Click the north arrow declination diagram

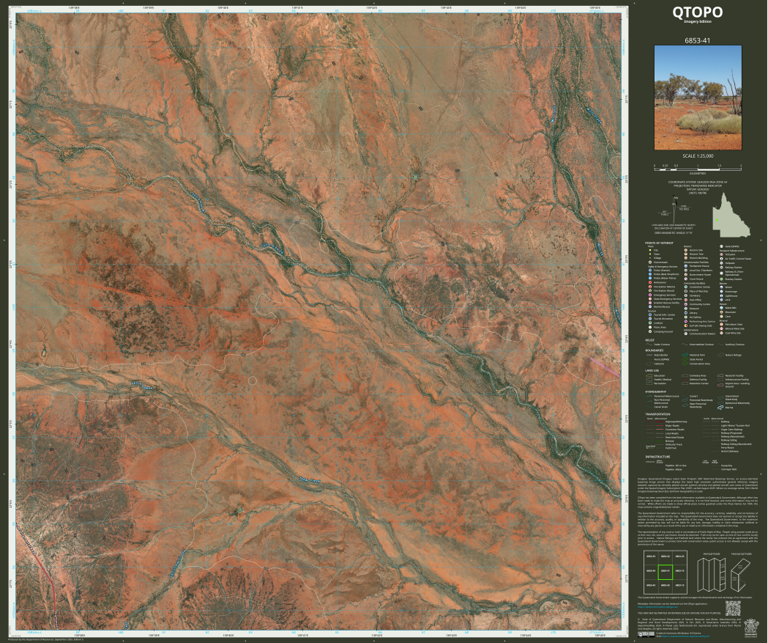[x=674, y=208]
